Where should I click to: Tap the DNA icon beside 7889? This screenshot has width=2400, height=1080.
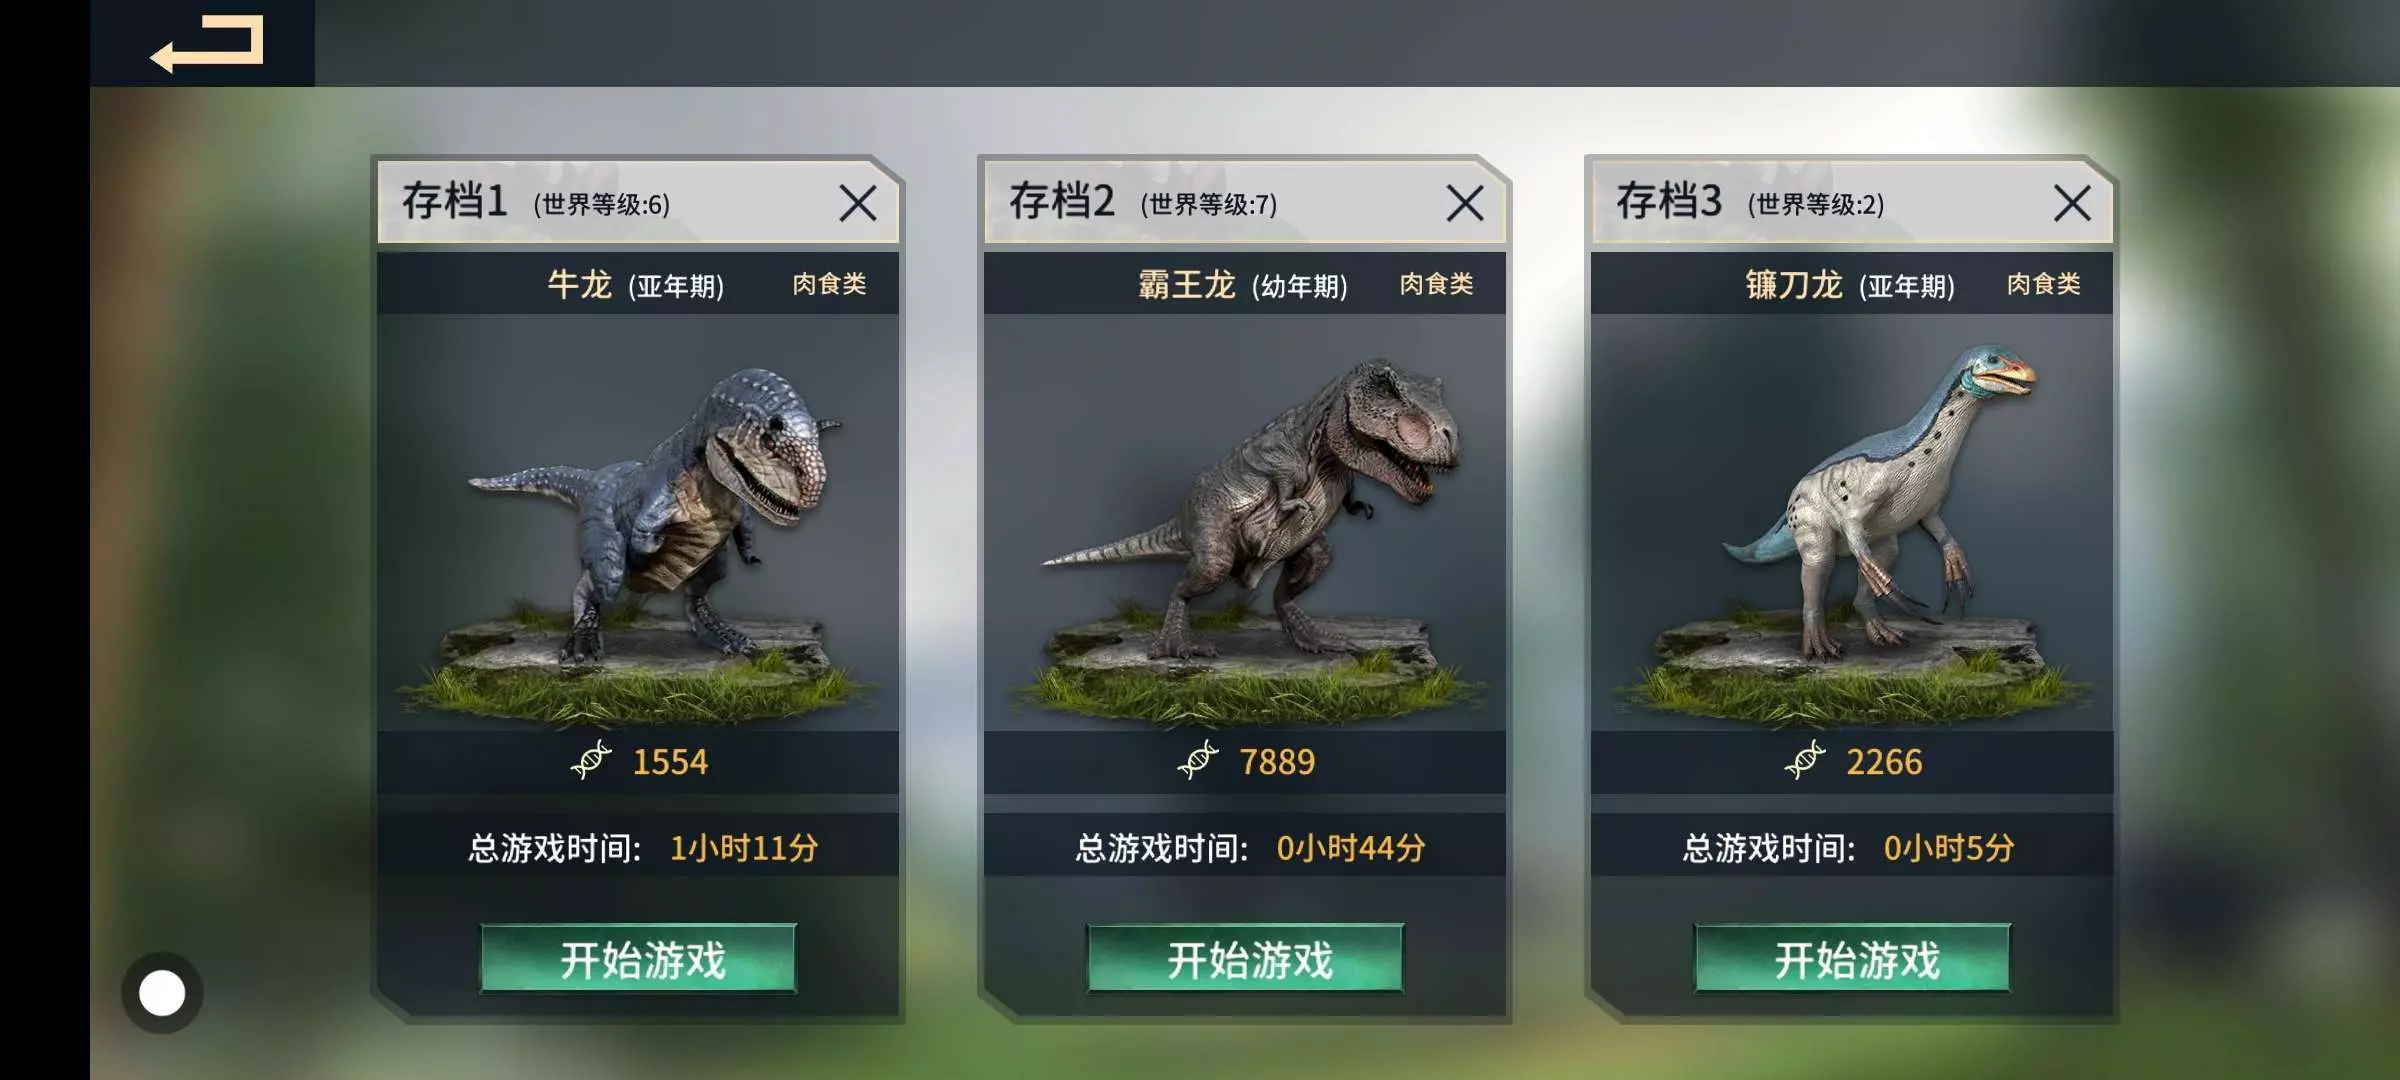tap(1198, 761)
